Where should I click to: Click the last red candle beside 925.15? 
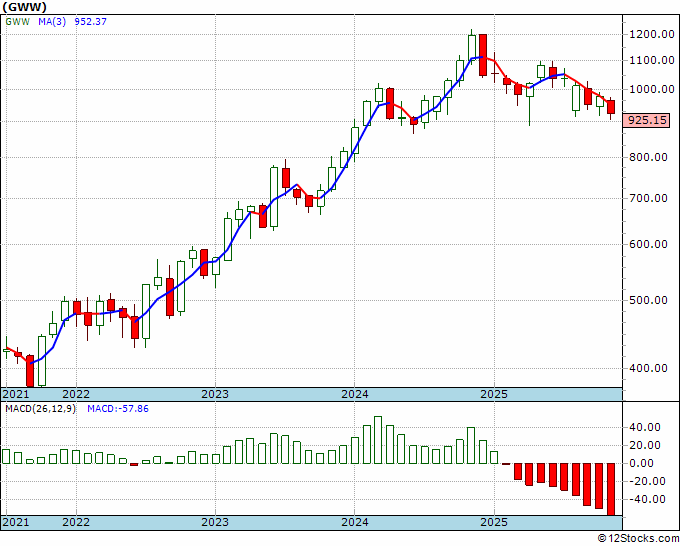(611, 107)
